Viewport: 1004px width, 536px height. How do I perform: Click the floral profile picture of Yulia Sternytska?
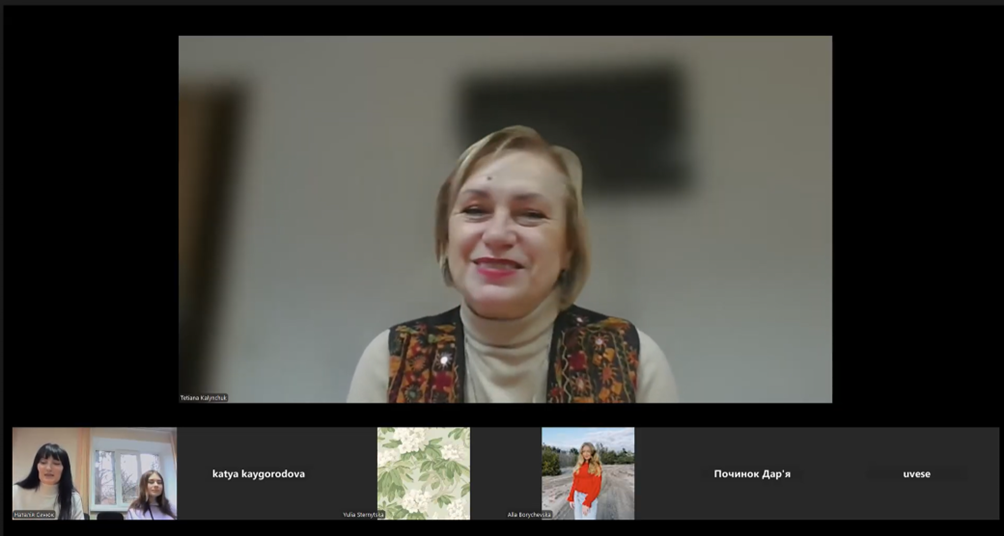point(423,470)
